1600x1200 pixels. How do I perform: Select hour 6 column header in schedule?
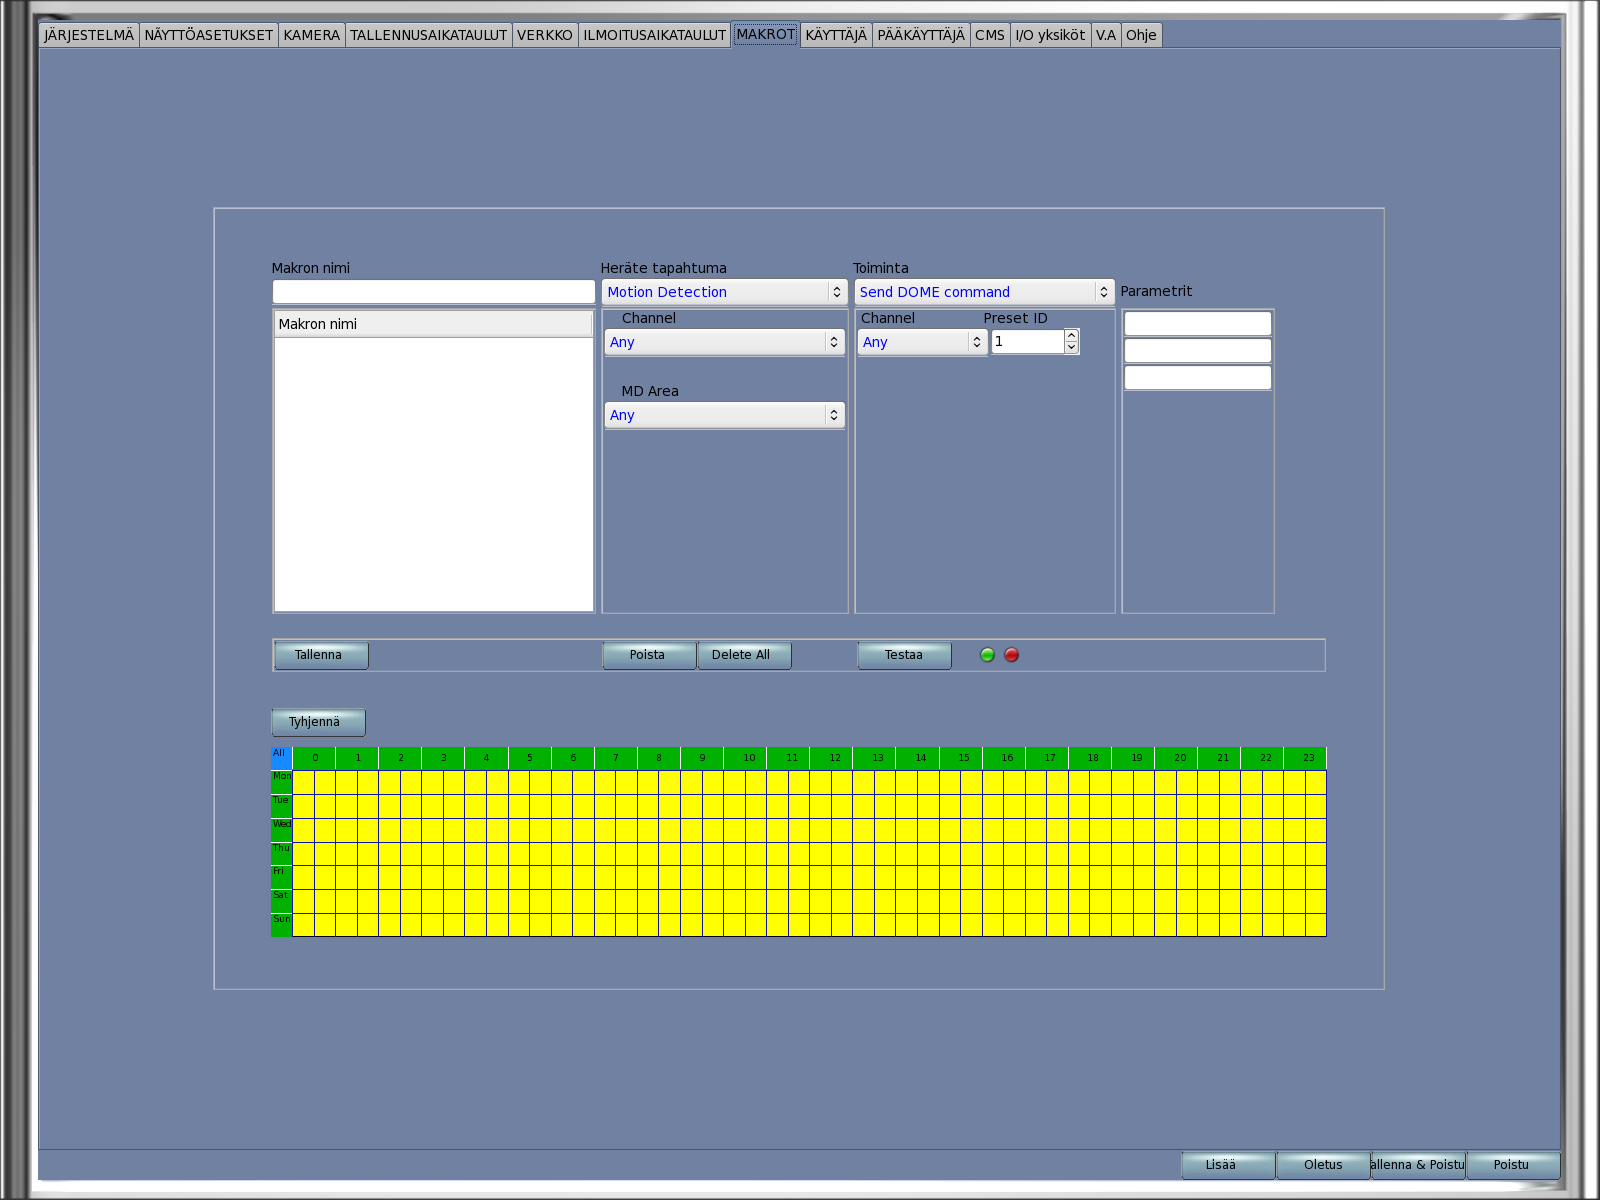(x=573, y=758)
